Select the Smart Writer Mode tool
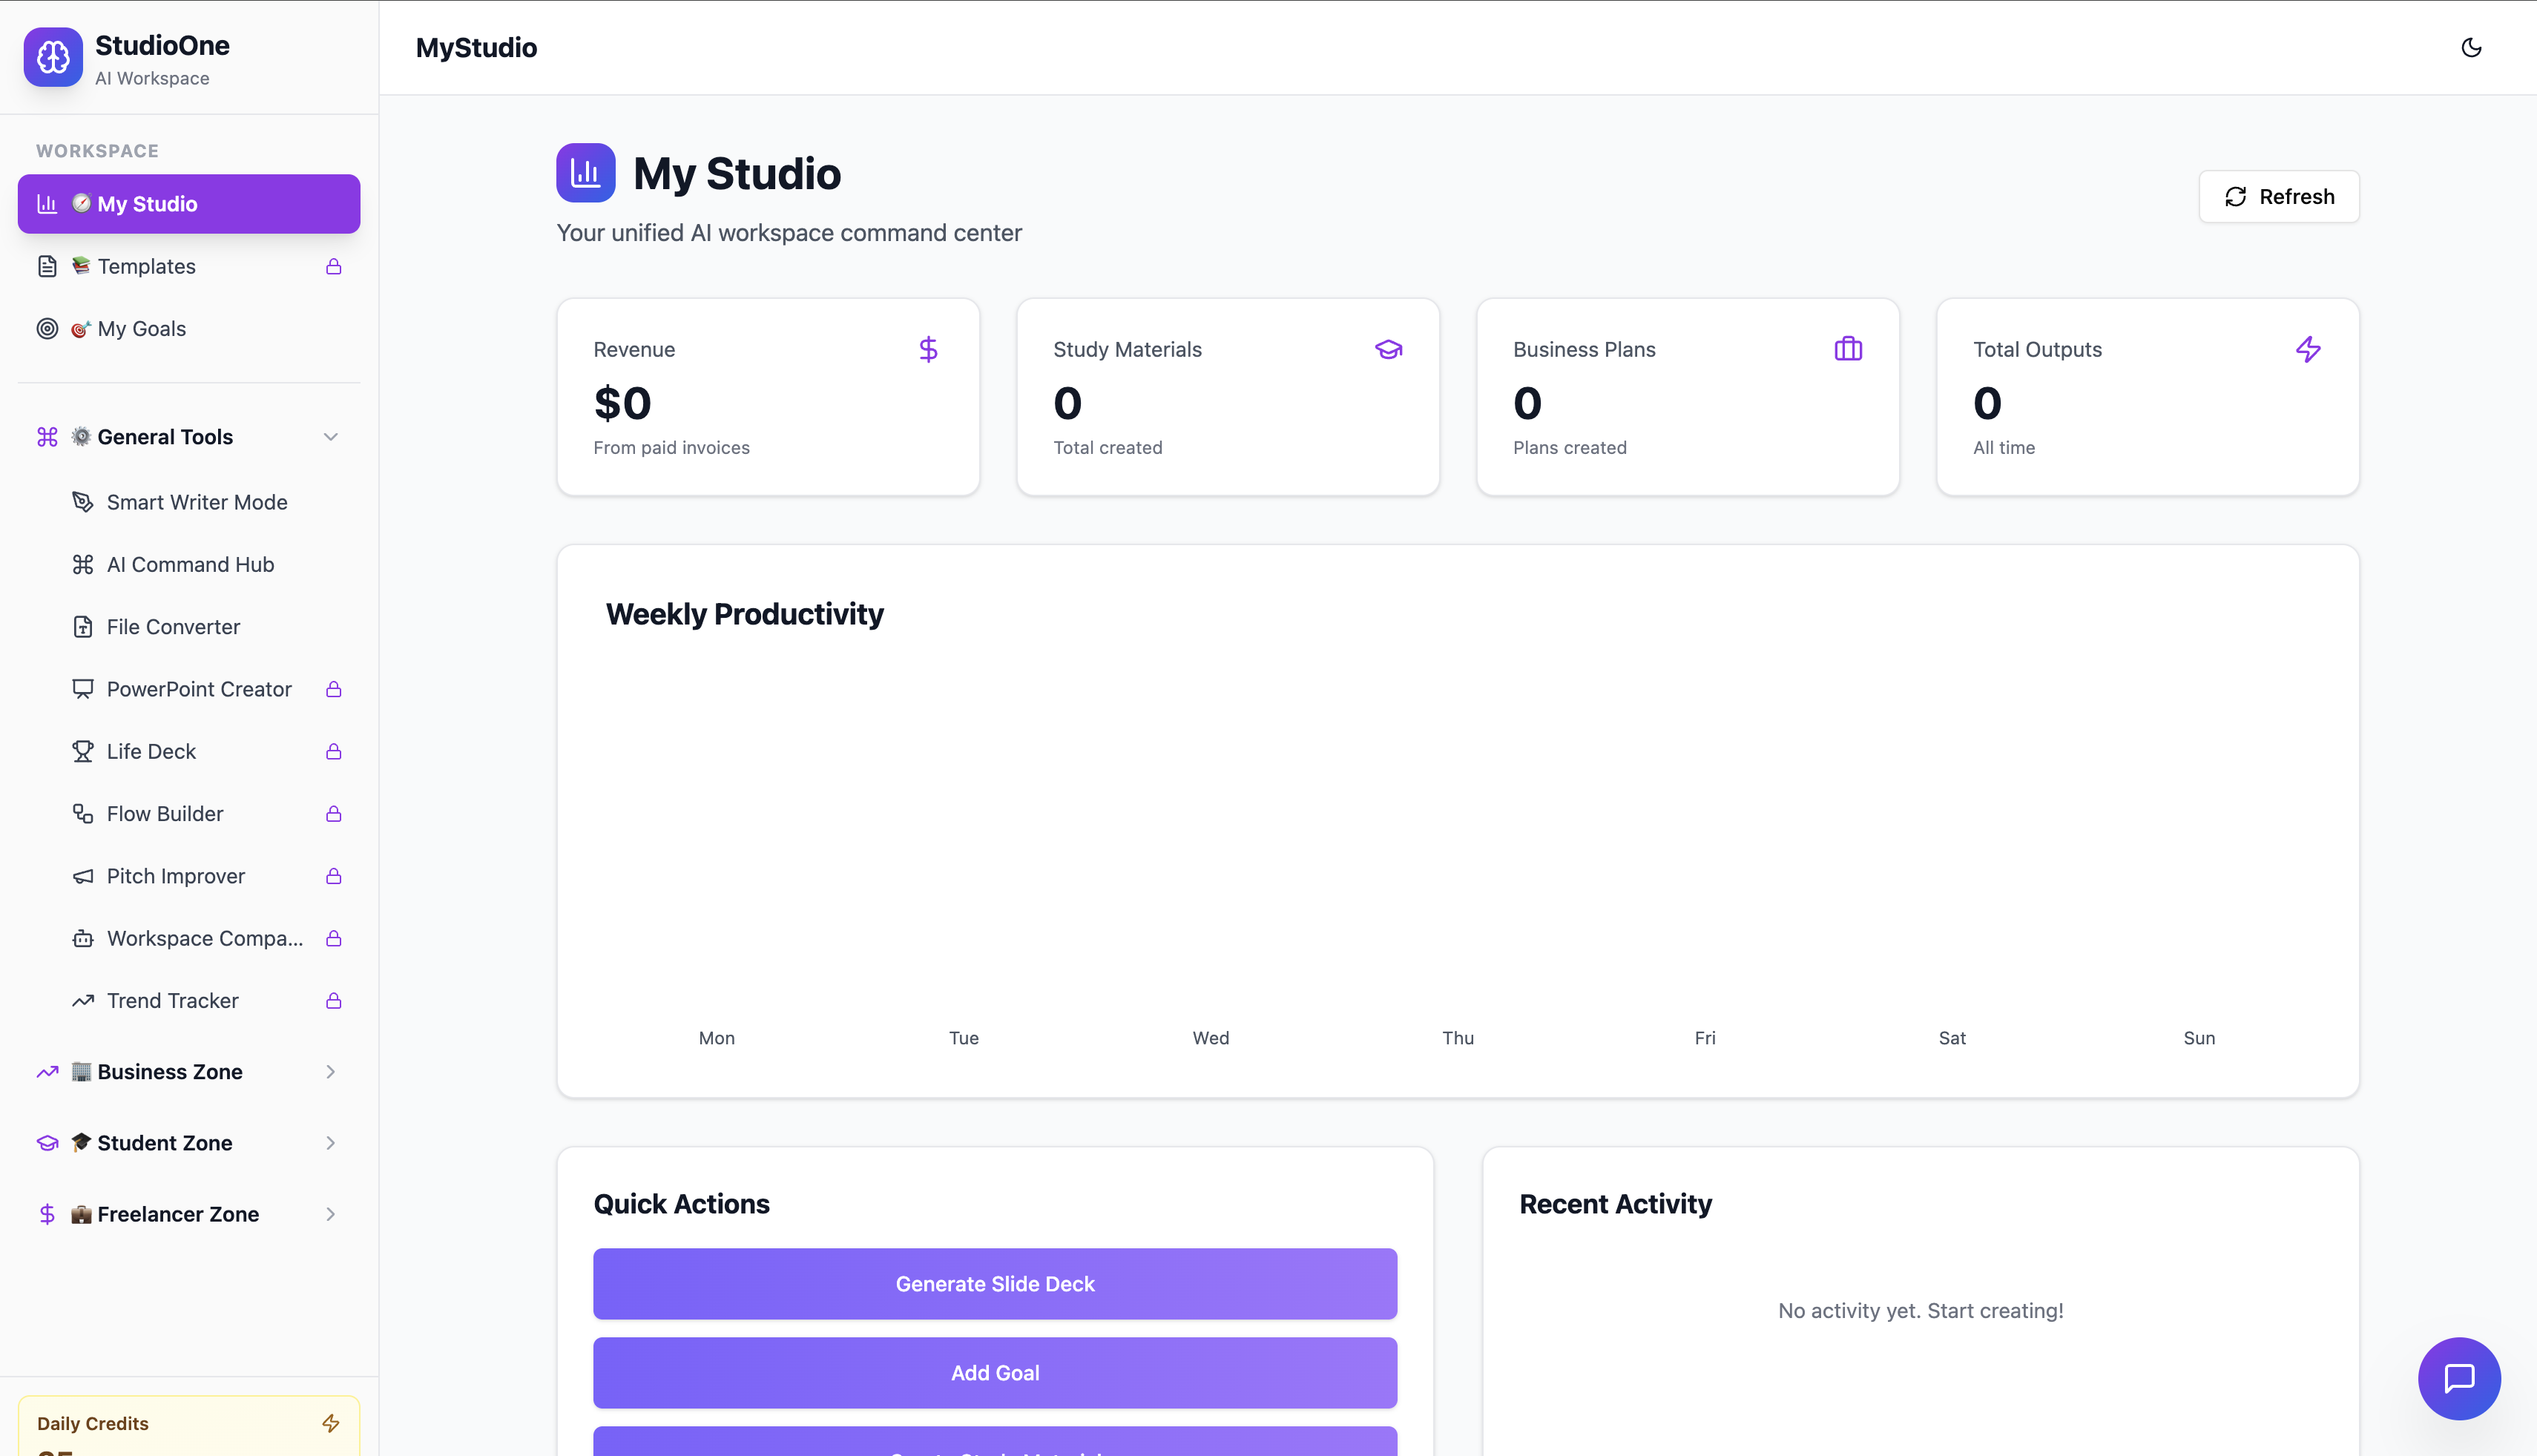This screenshot has height=1456, width=2537. (196, 501)
